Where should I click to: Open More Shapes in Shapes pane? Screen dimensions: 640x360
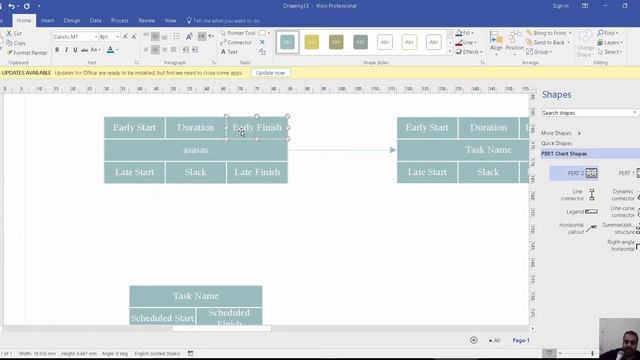point(560,133)
